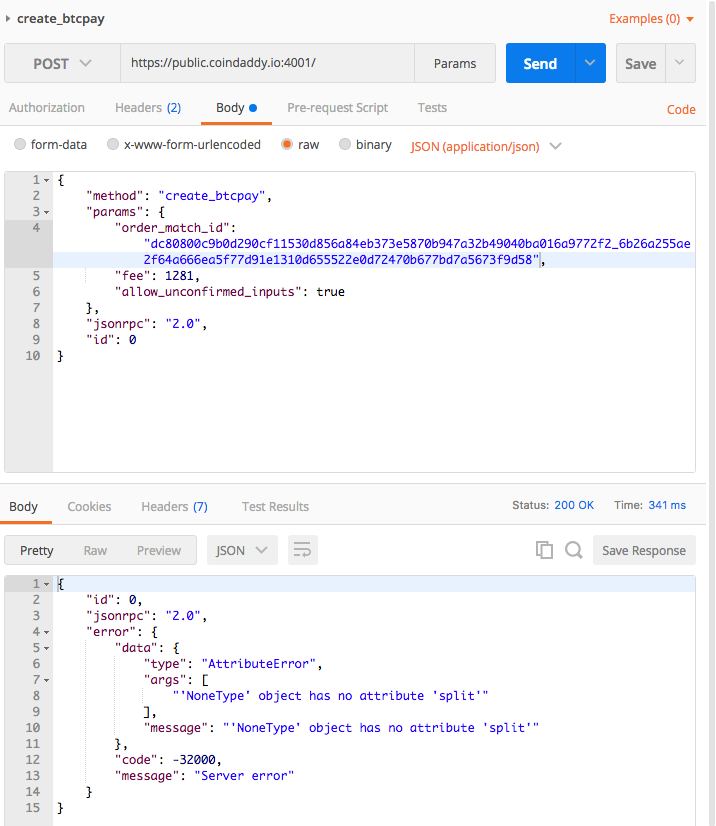This screenshot has height=826, width=716.
Task: Open JSON (application/json) content type dropdown
Action: click(486, 146)
